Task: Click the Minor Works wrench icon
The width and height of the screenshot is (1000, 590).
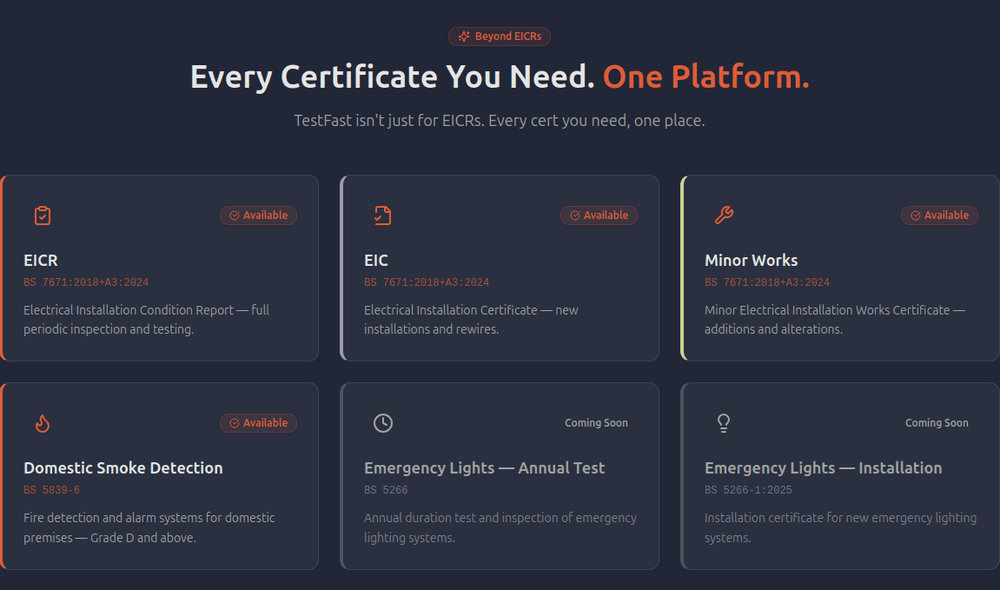Action: [724, 216]
